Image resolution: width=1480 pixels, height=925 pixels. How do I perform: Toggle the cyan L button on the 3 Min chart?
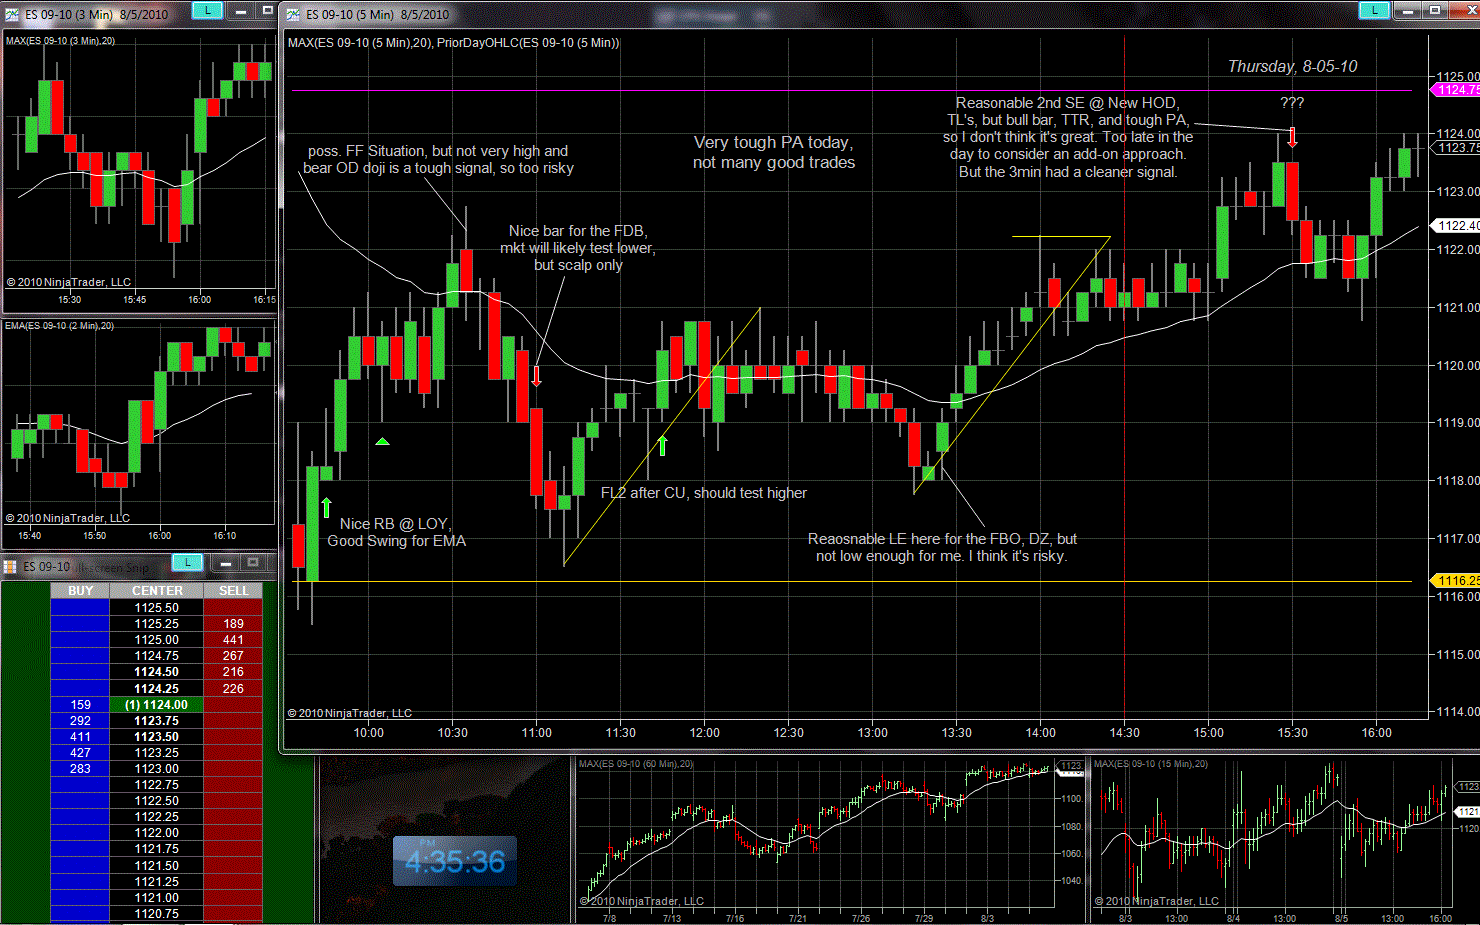pyautogui.click(x=207, y=10)
